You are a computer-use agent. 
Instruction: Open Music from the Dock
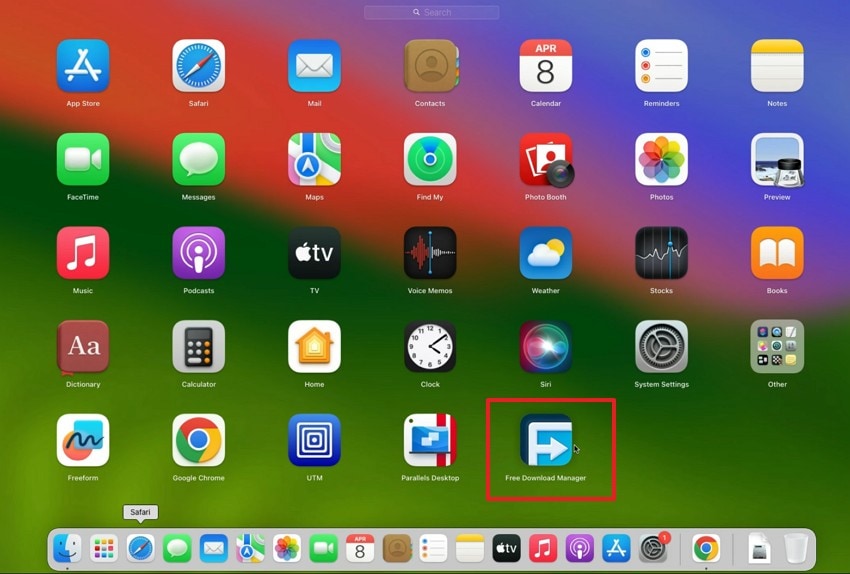[543, 549]
